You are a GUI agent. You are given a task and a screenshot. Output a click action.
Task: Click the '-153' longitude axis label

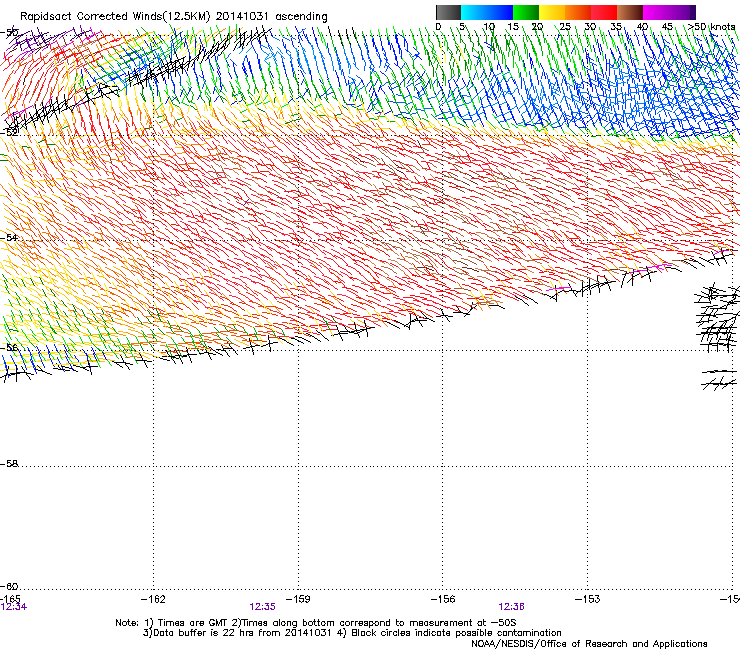tap(588, 599)
